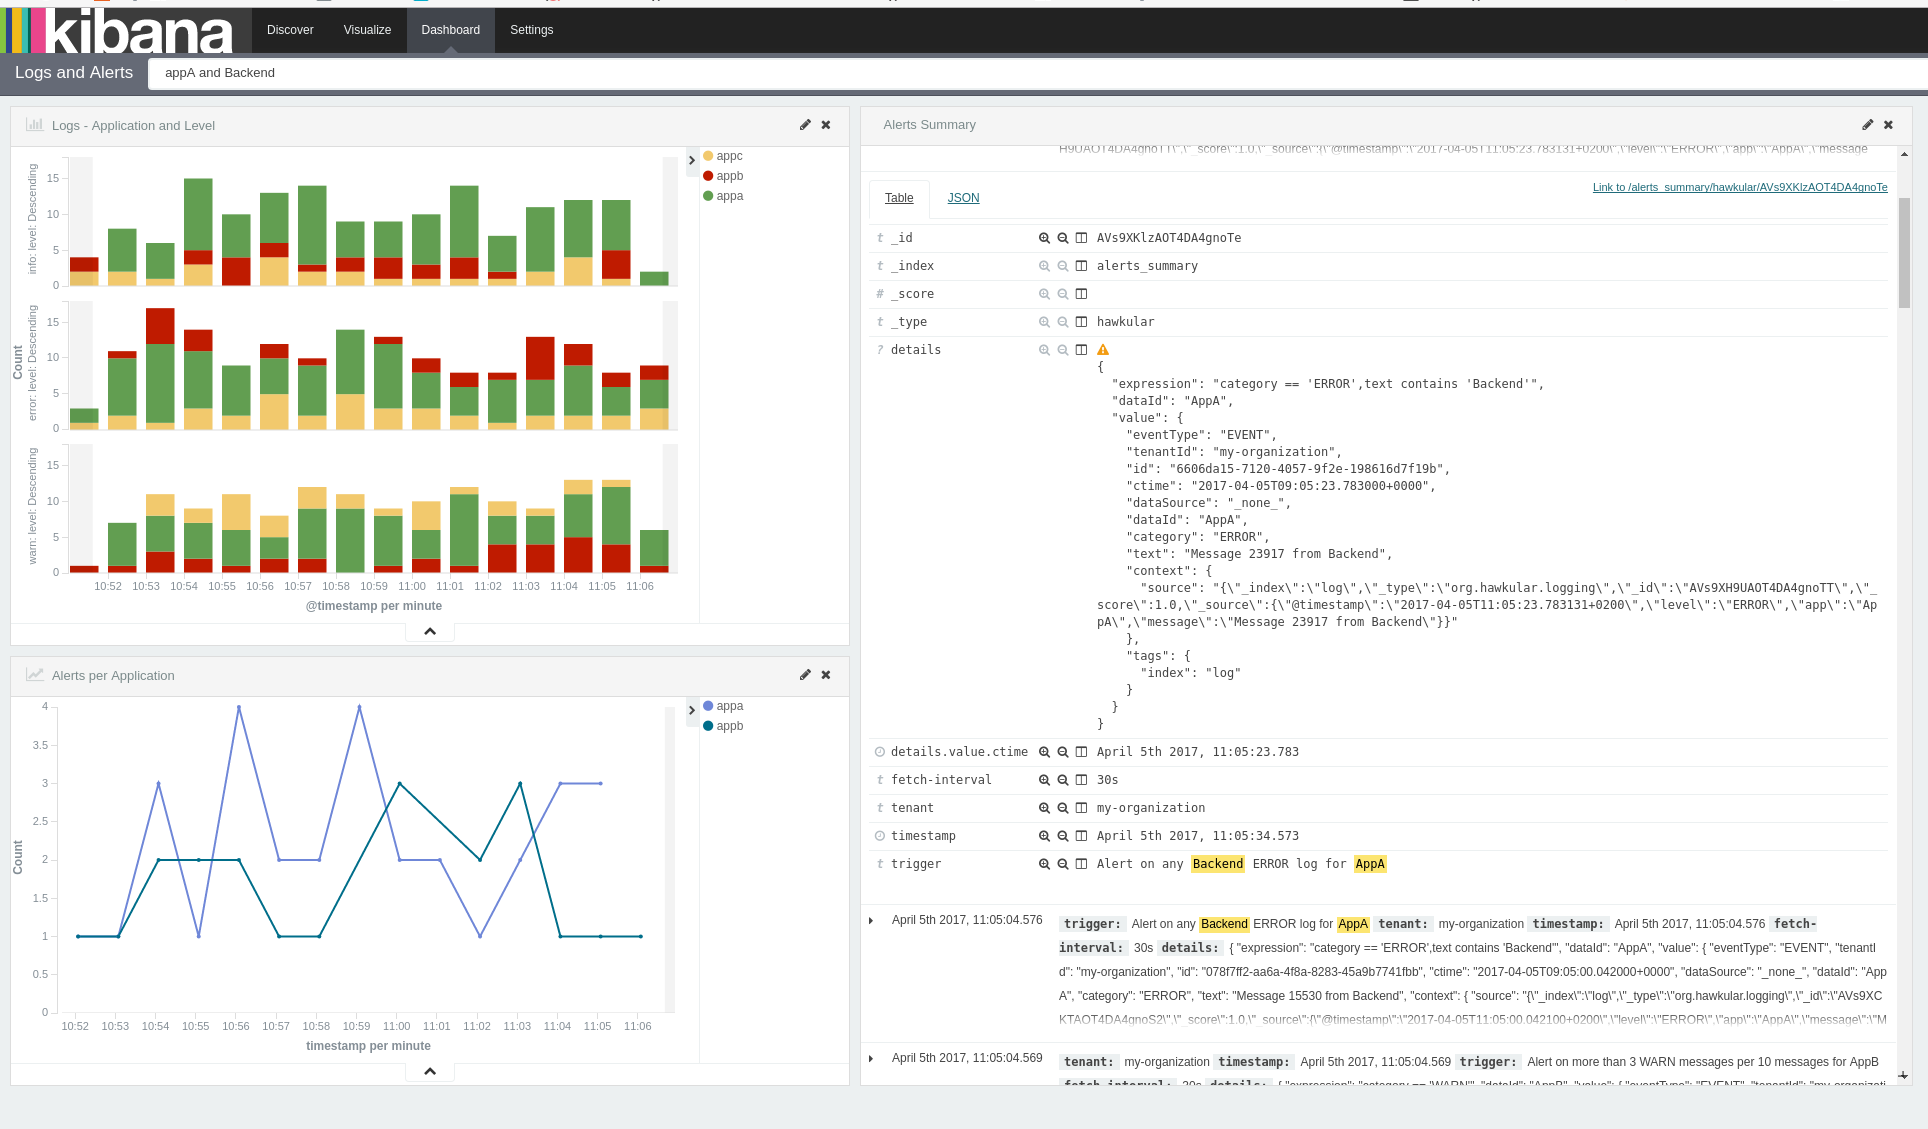Toggle fetch-interval column in table

1081,780
